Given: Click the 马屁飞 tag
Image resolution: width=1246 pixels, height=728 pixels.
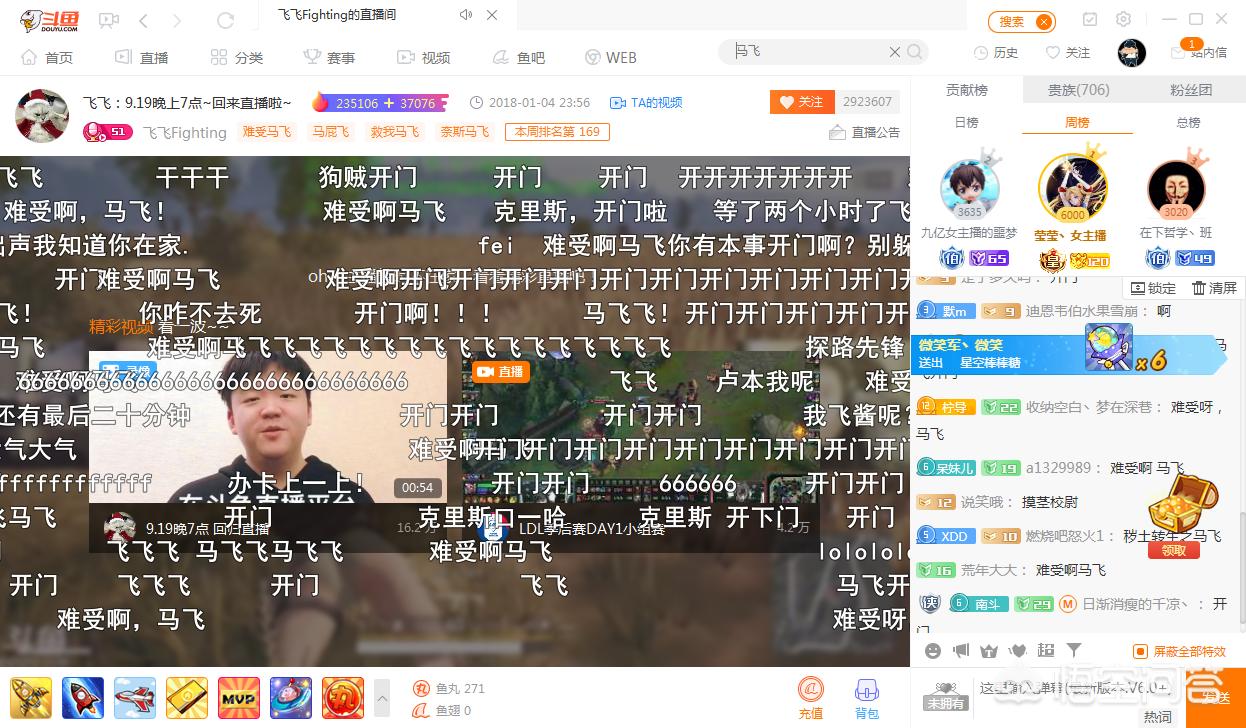Looking at the screenshot, I should click(330, 132).
